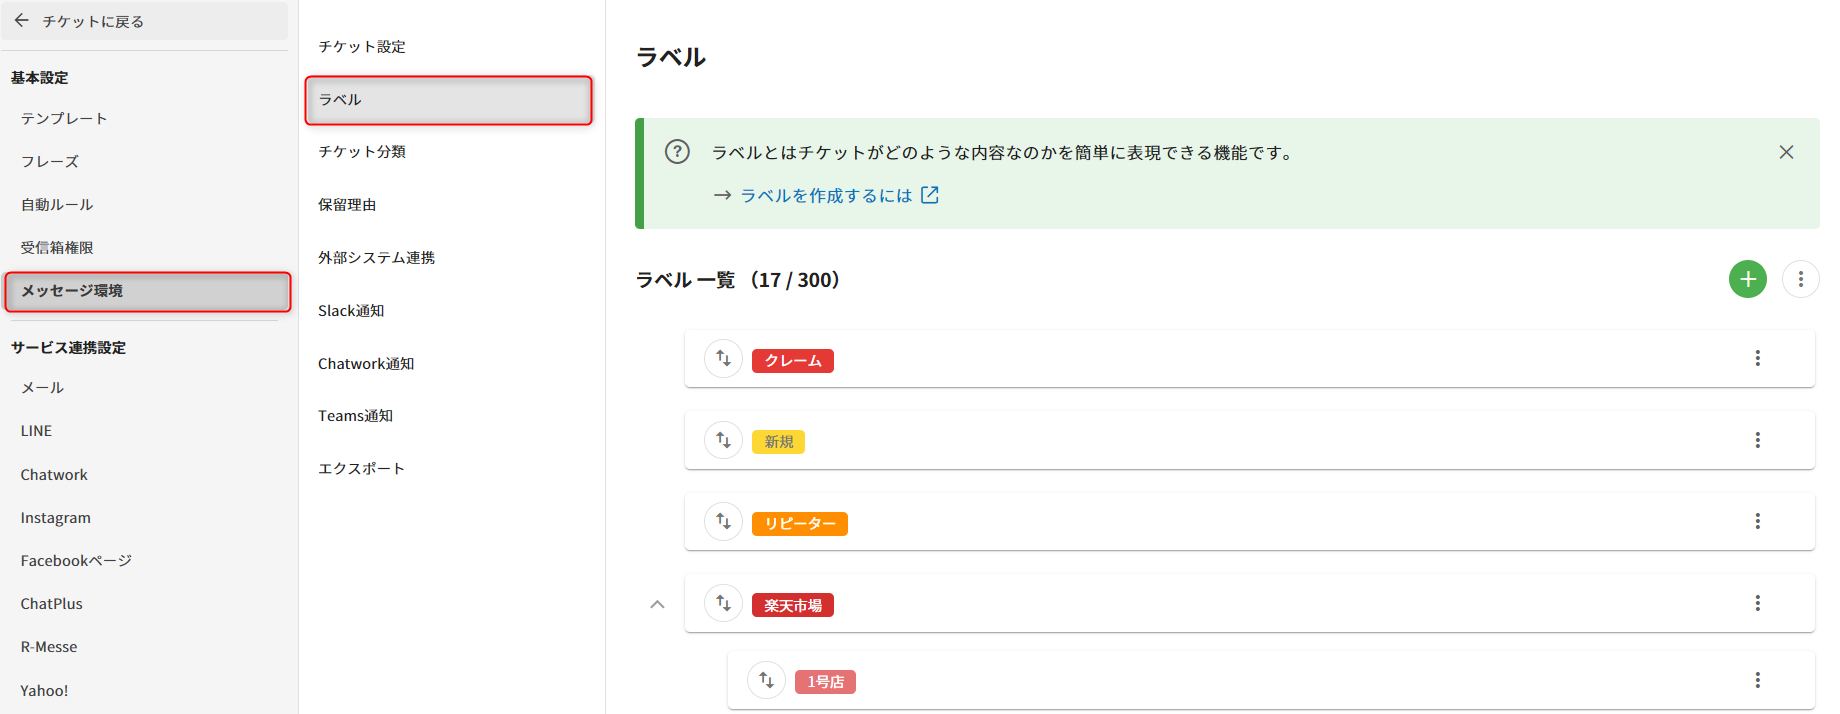The width and height of the screenshot is (1840, 714).
Task: Select メッセージ環境 in the sidebar
Action: [x=147, y=291]
